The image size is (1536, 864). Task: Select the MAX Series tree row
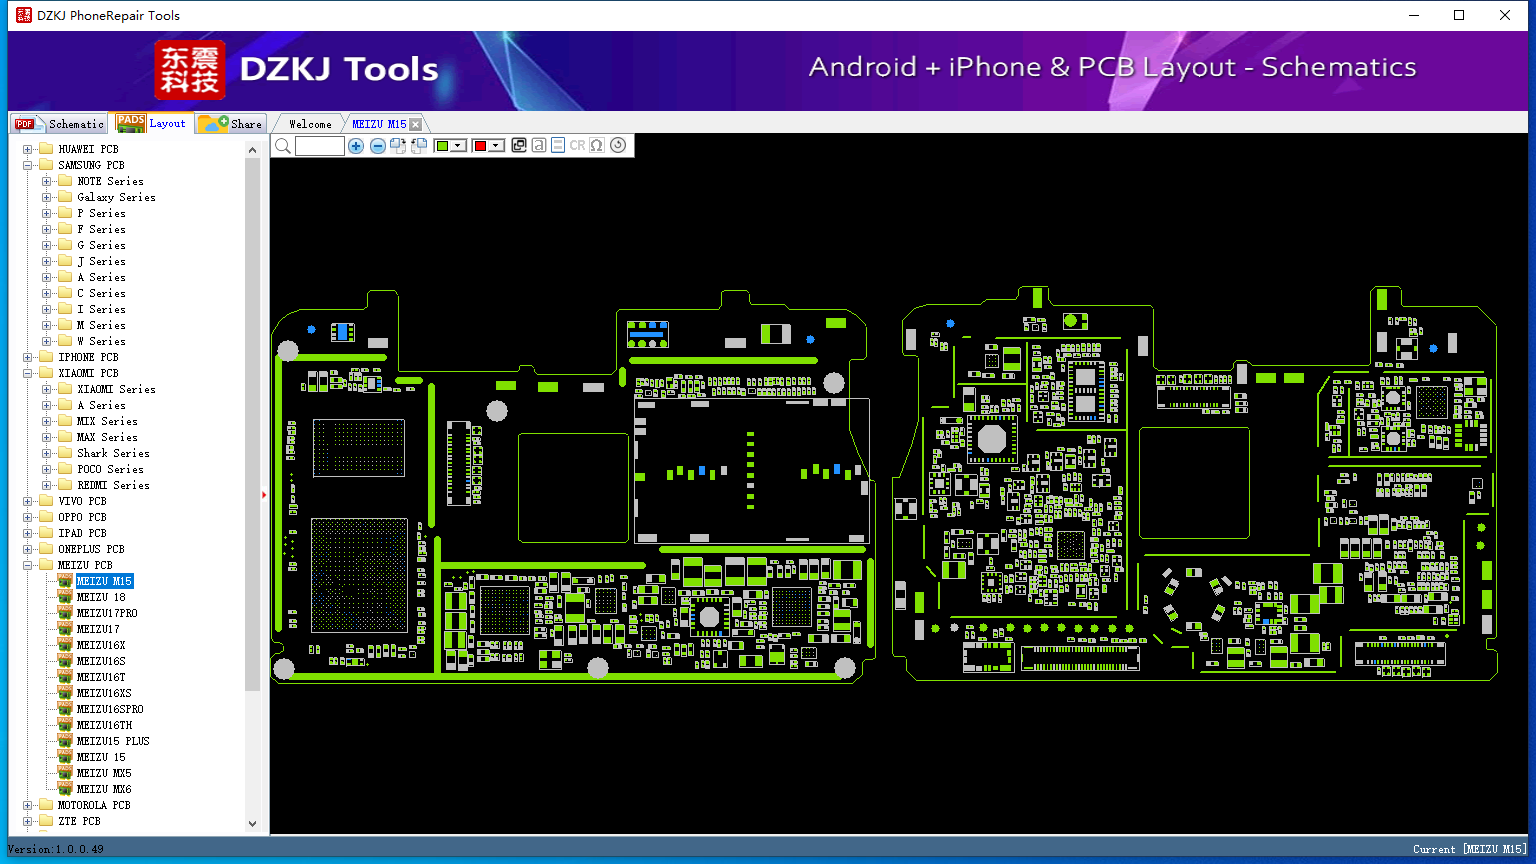pyautogui.click(x=107, y=437)
